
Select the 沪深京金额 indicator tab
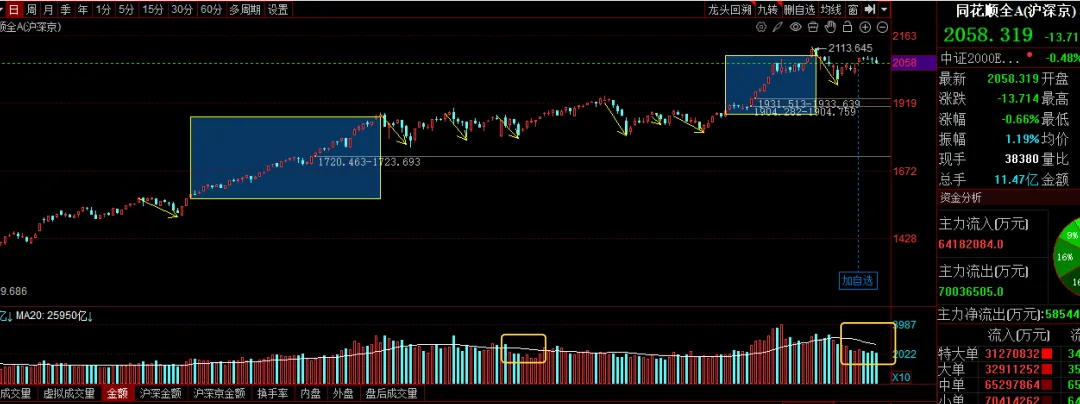click(x=219, y=394)
